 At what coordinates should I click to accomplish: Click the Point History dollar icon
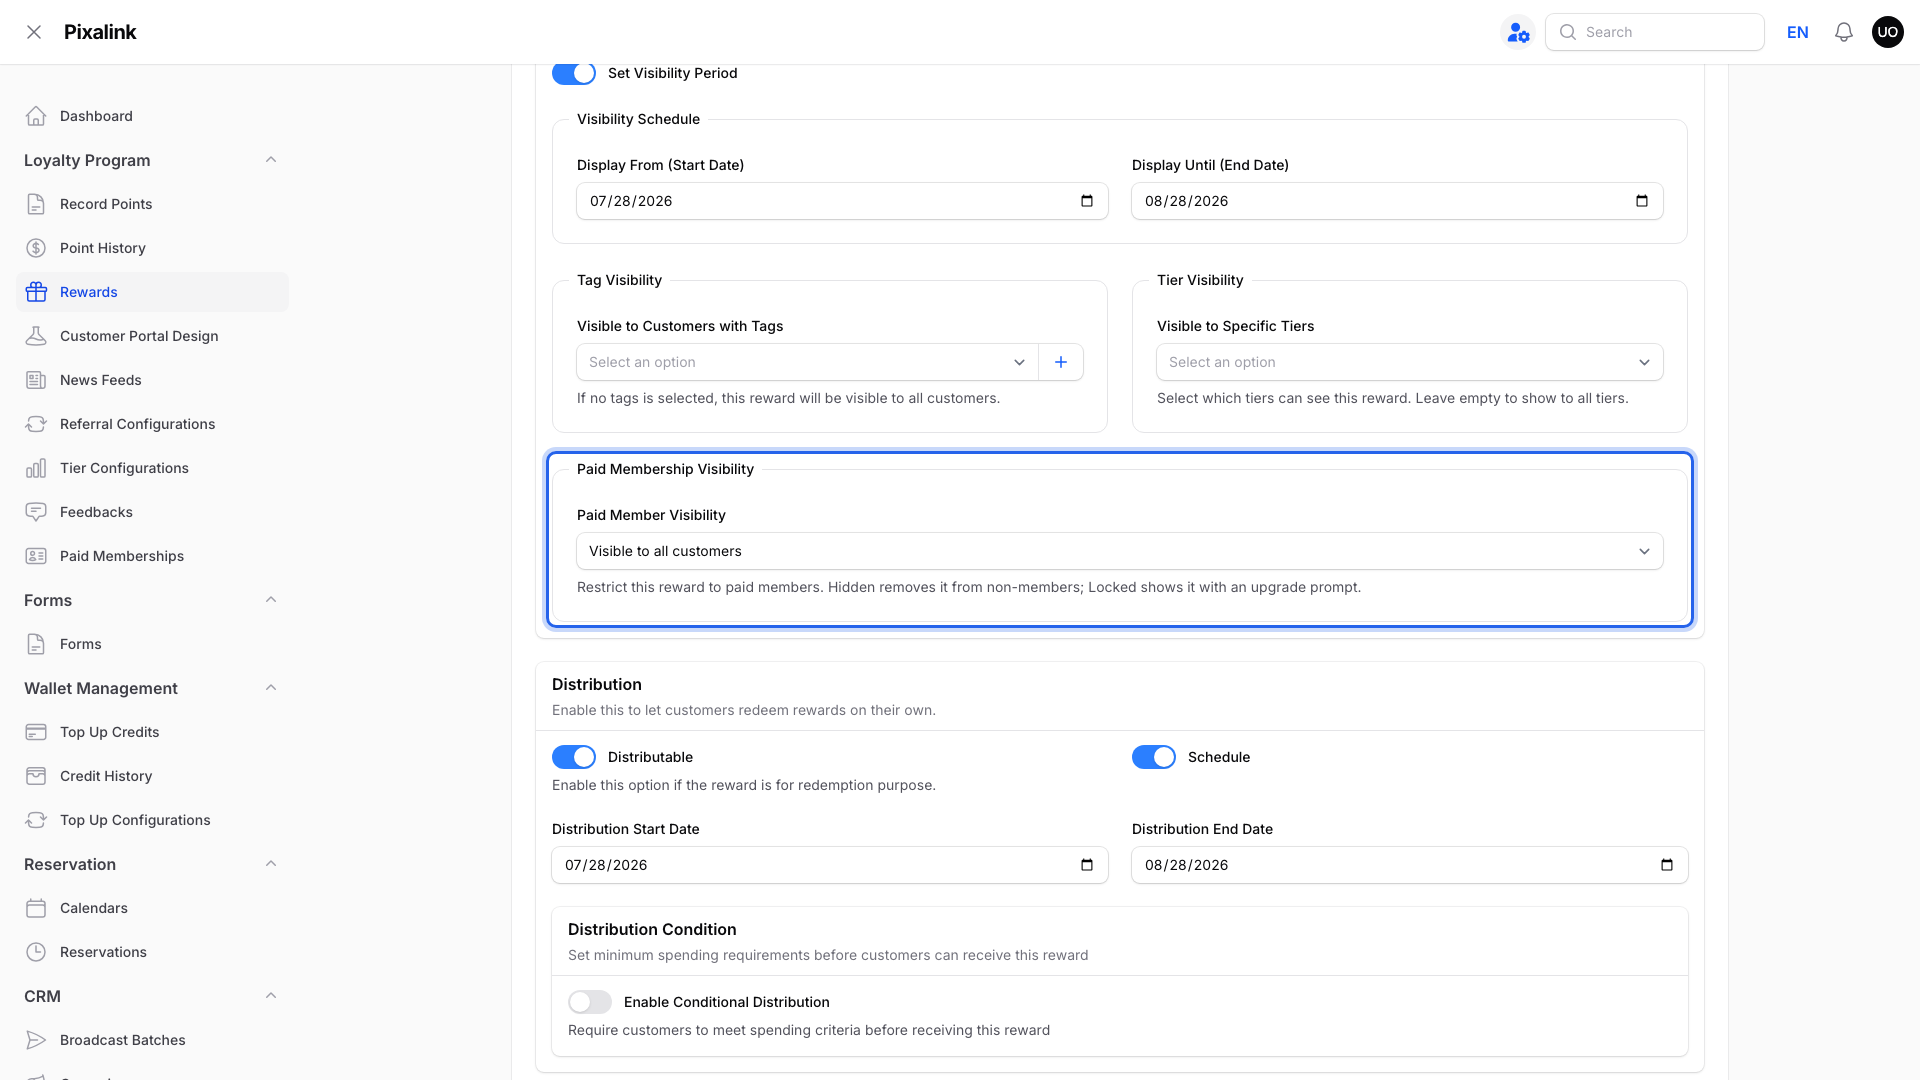click(36, 248)
